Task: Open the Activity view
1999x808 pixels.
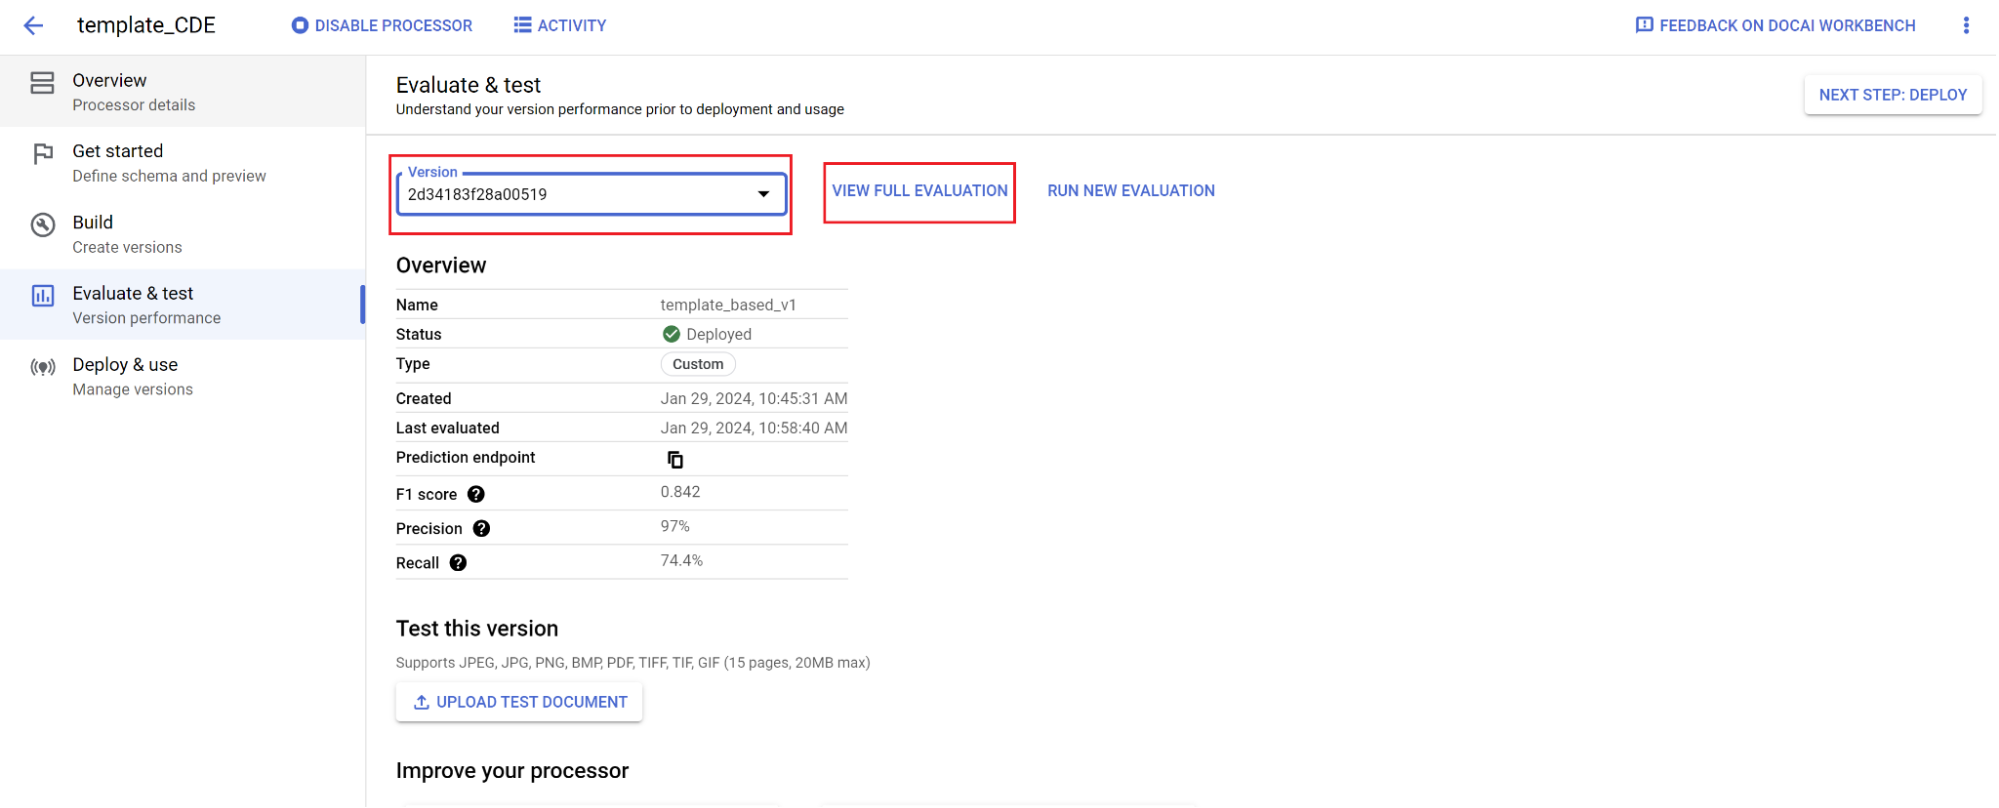Action: 560,26
